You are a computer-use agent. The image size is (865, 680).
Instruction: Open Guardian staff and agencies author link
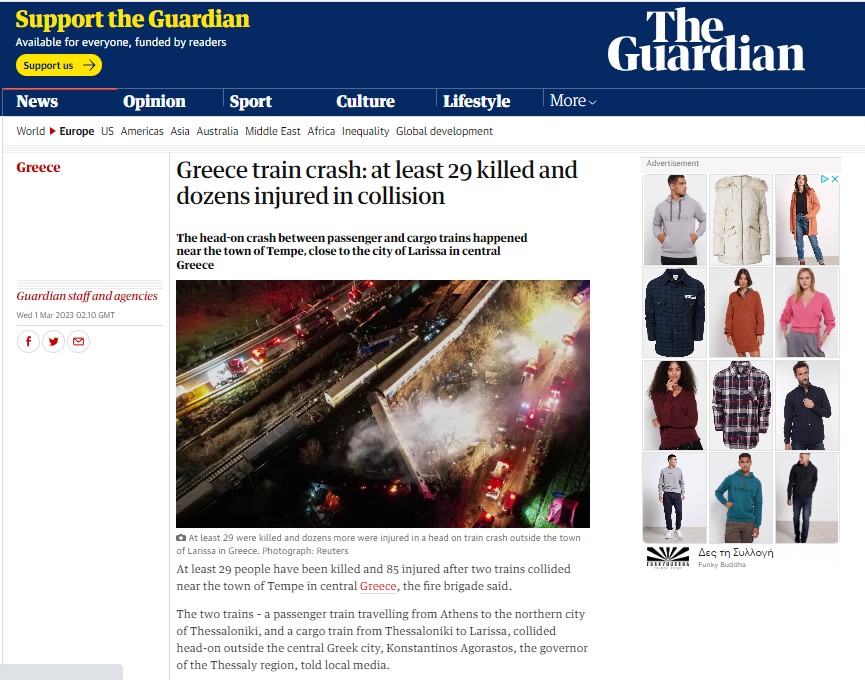click(87, 296)
